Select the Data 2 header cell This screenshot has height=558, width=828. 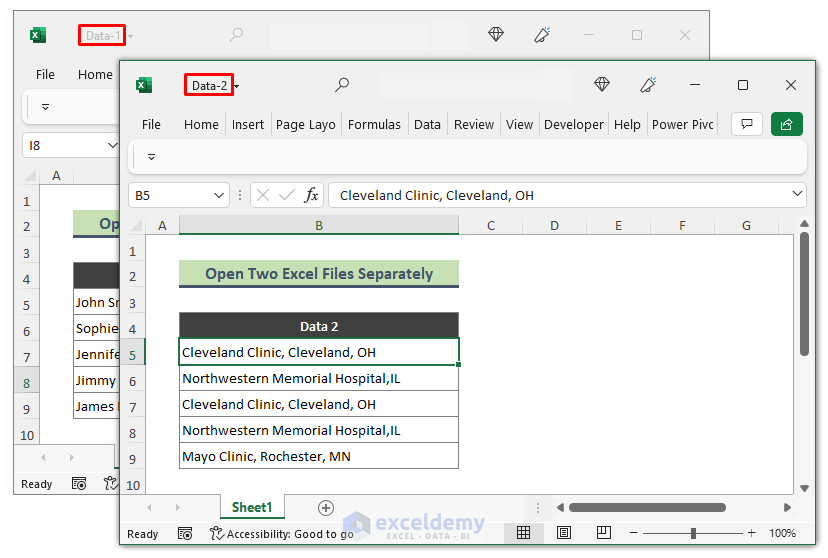(x=319, y=326)
